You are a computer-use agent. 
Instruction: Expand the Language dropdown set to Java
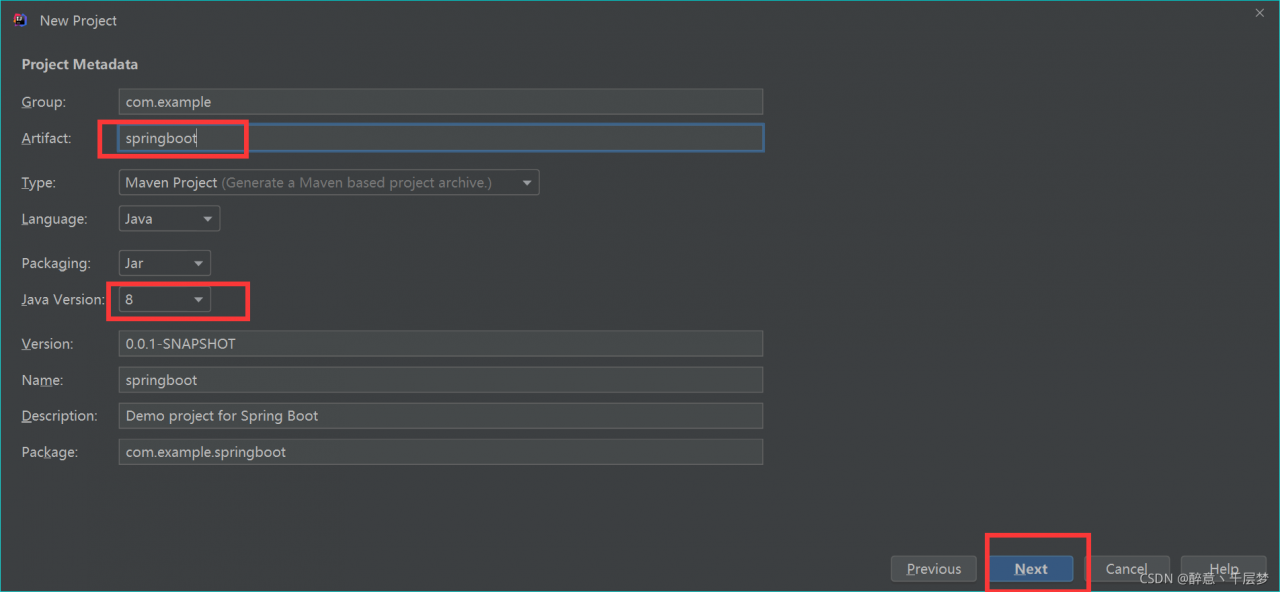click(x=169, y=219)
